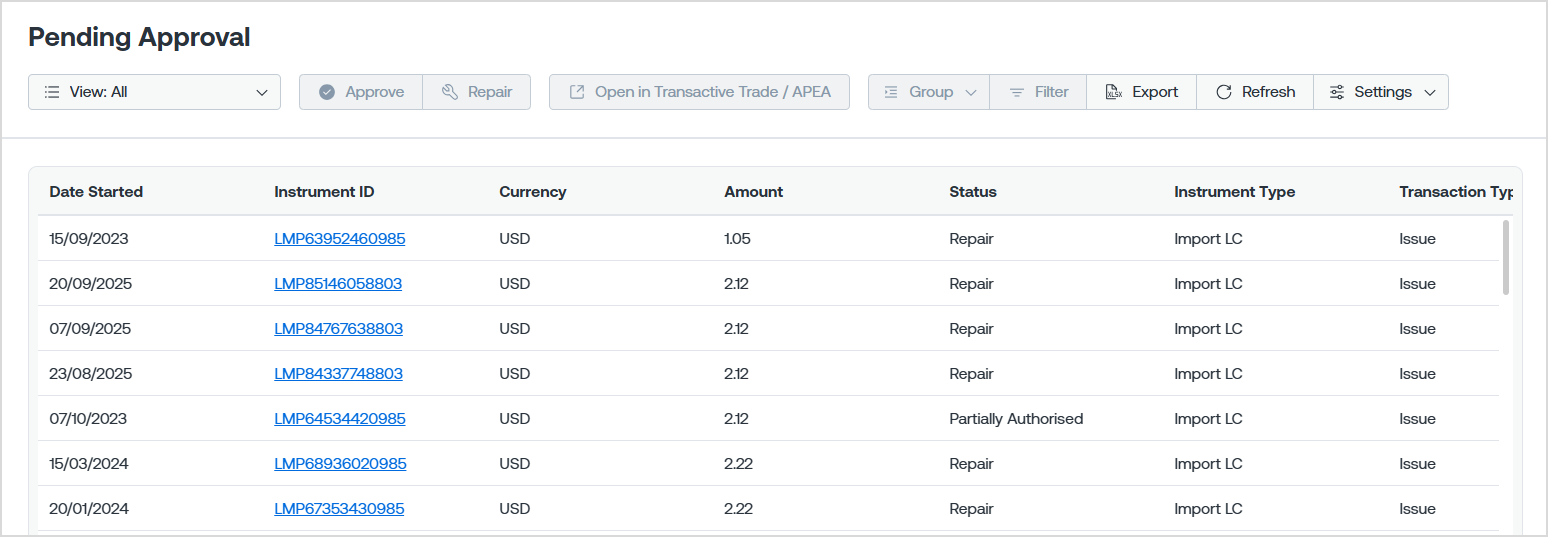
Task: Click date cell 07/09/2025
Action: [x=90, y=329]
